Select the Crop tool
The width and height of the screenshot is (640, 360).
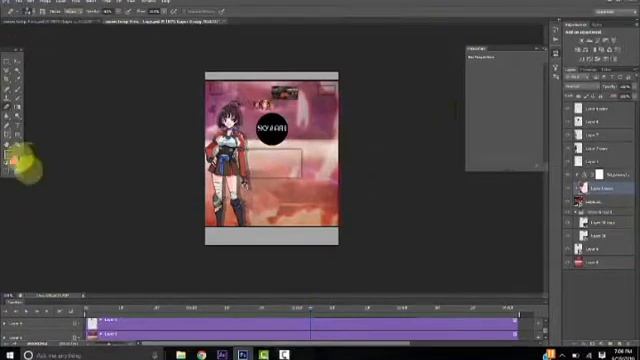[7, 79]
